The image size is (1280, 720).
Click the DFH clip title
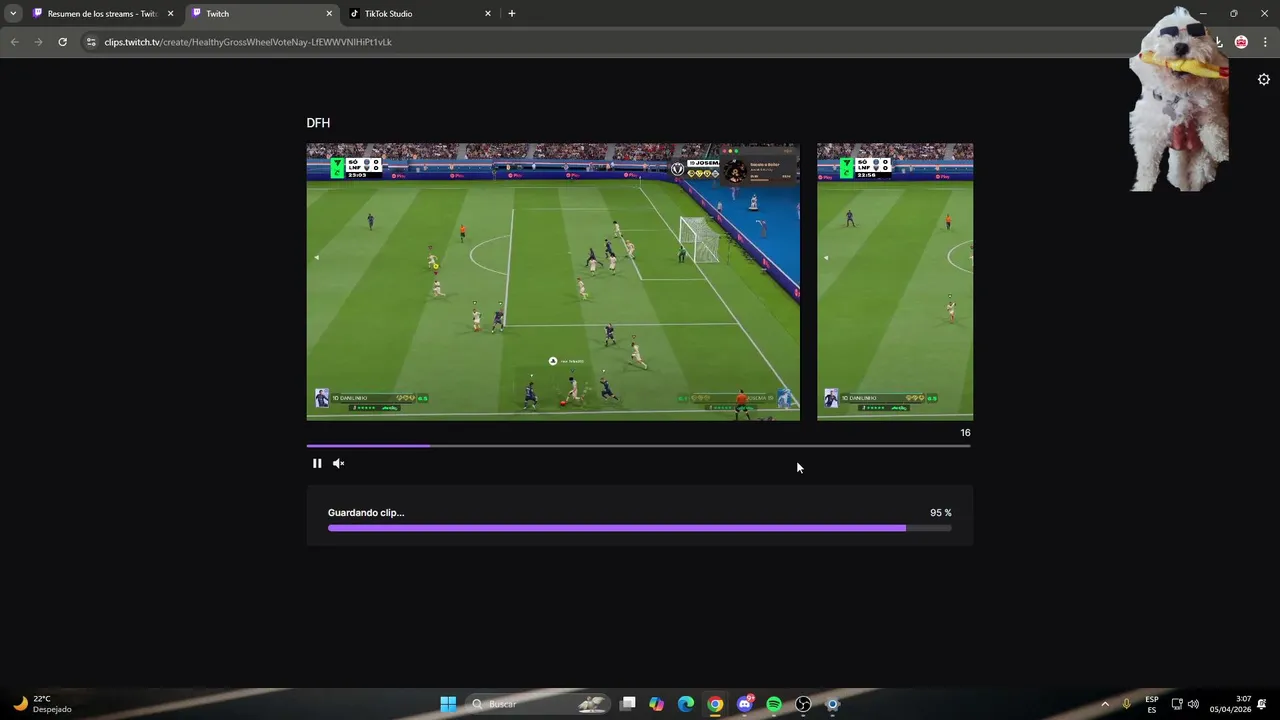[x=318, y=123]
